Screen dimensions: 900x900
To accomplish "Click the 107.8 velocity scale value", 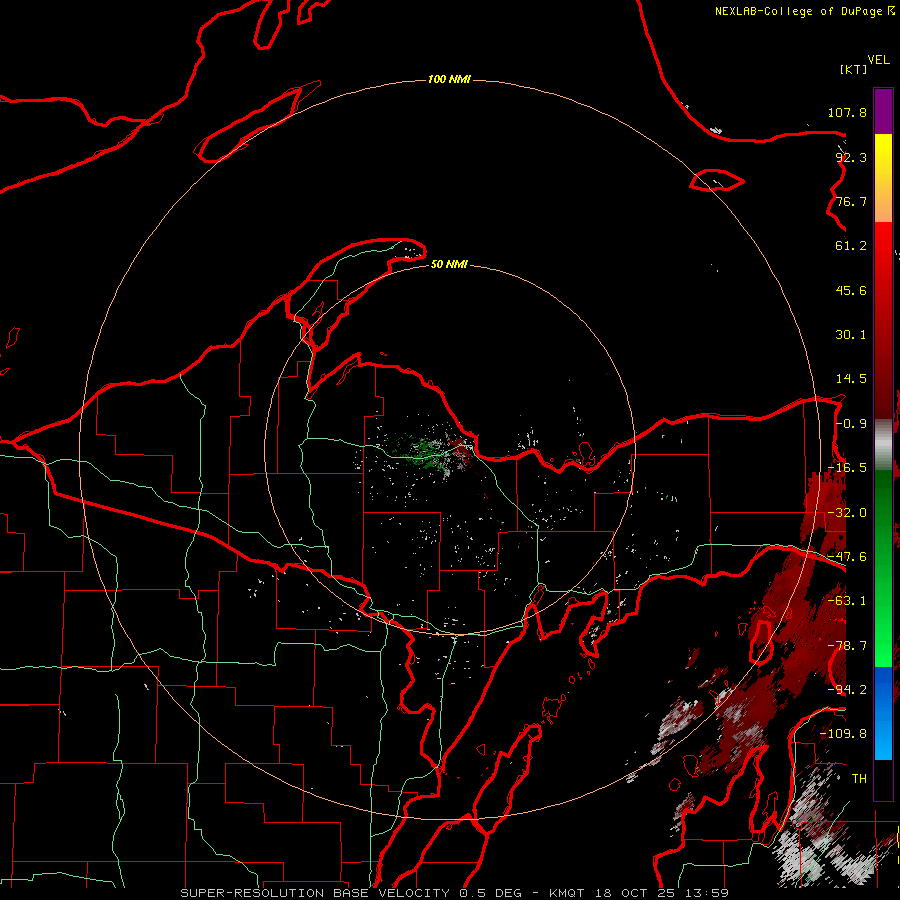I will coord(847,112).
